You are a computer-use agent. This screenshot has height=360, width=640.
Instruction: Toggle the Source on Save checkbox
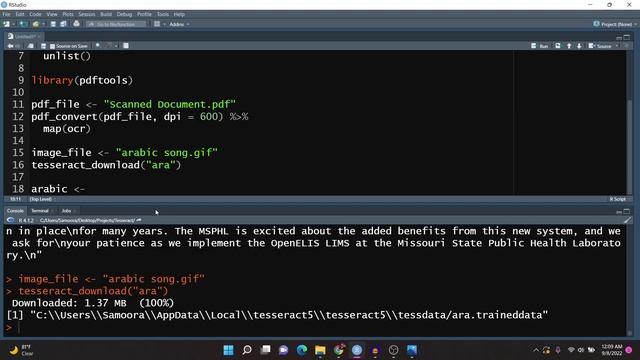click(52, 46)
